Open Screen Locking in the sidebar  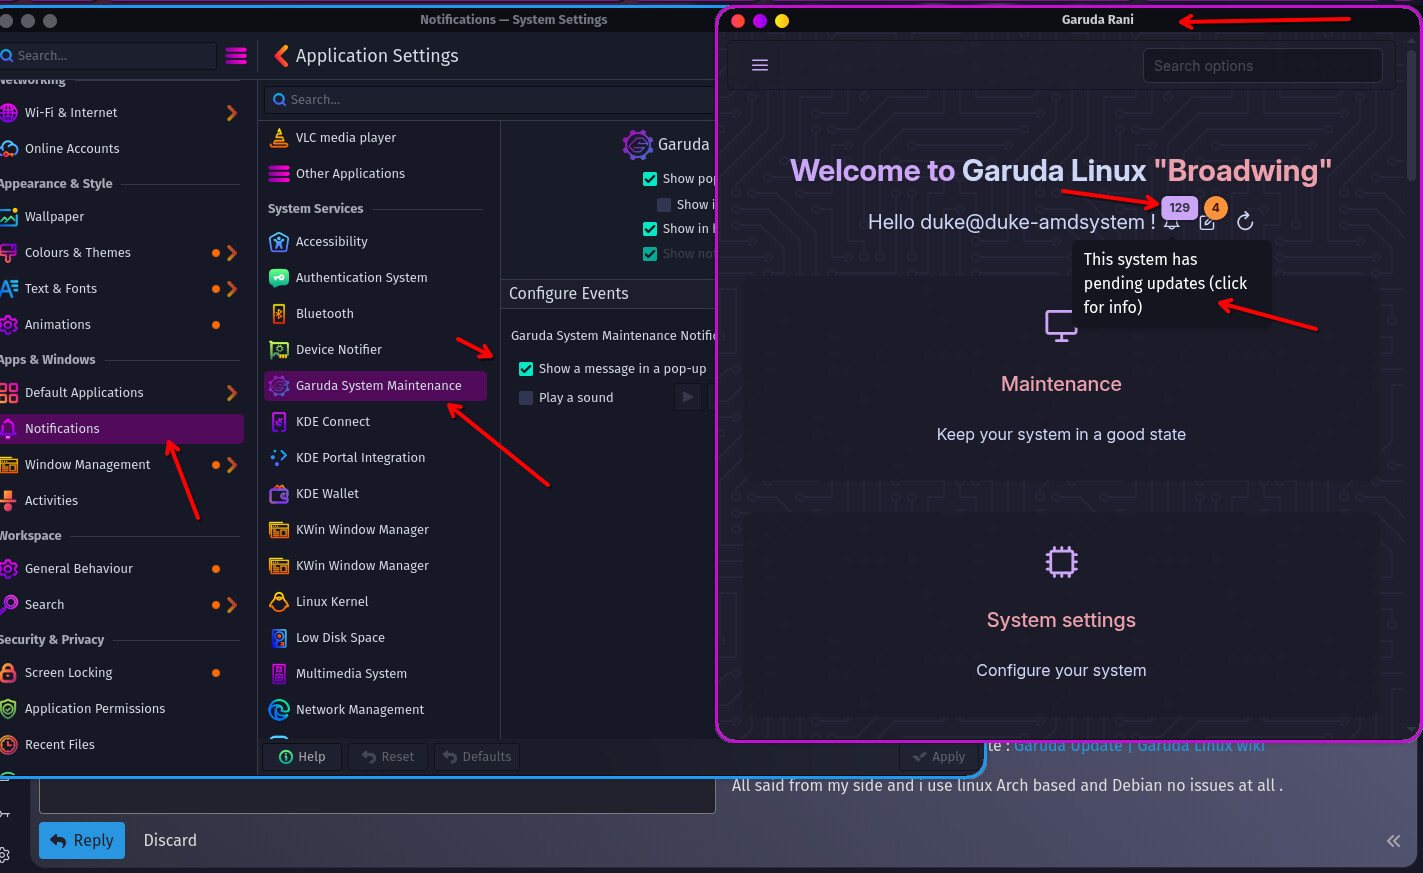[68, 673]
